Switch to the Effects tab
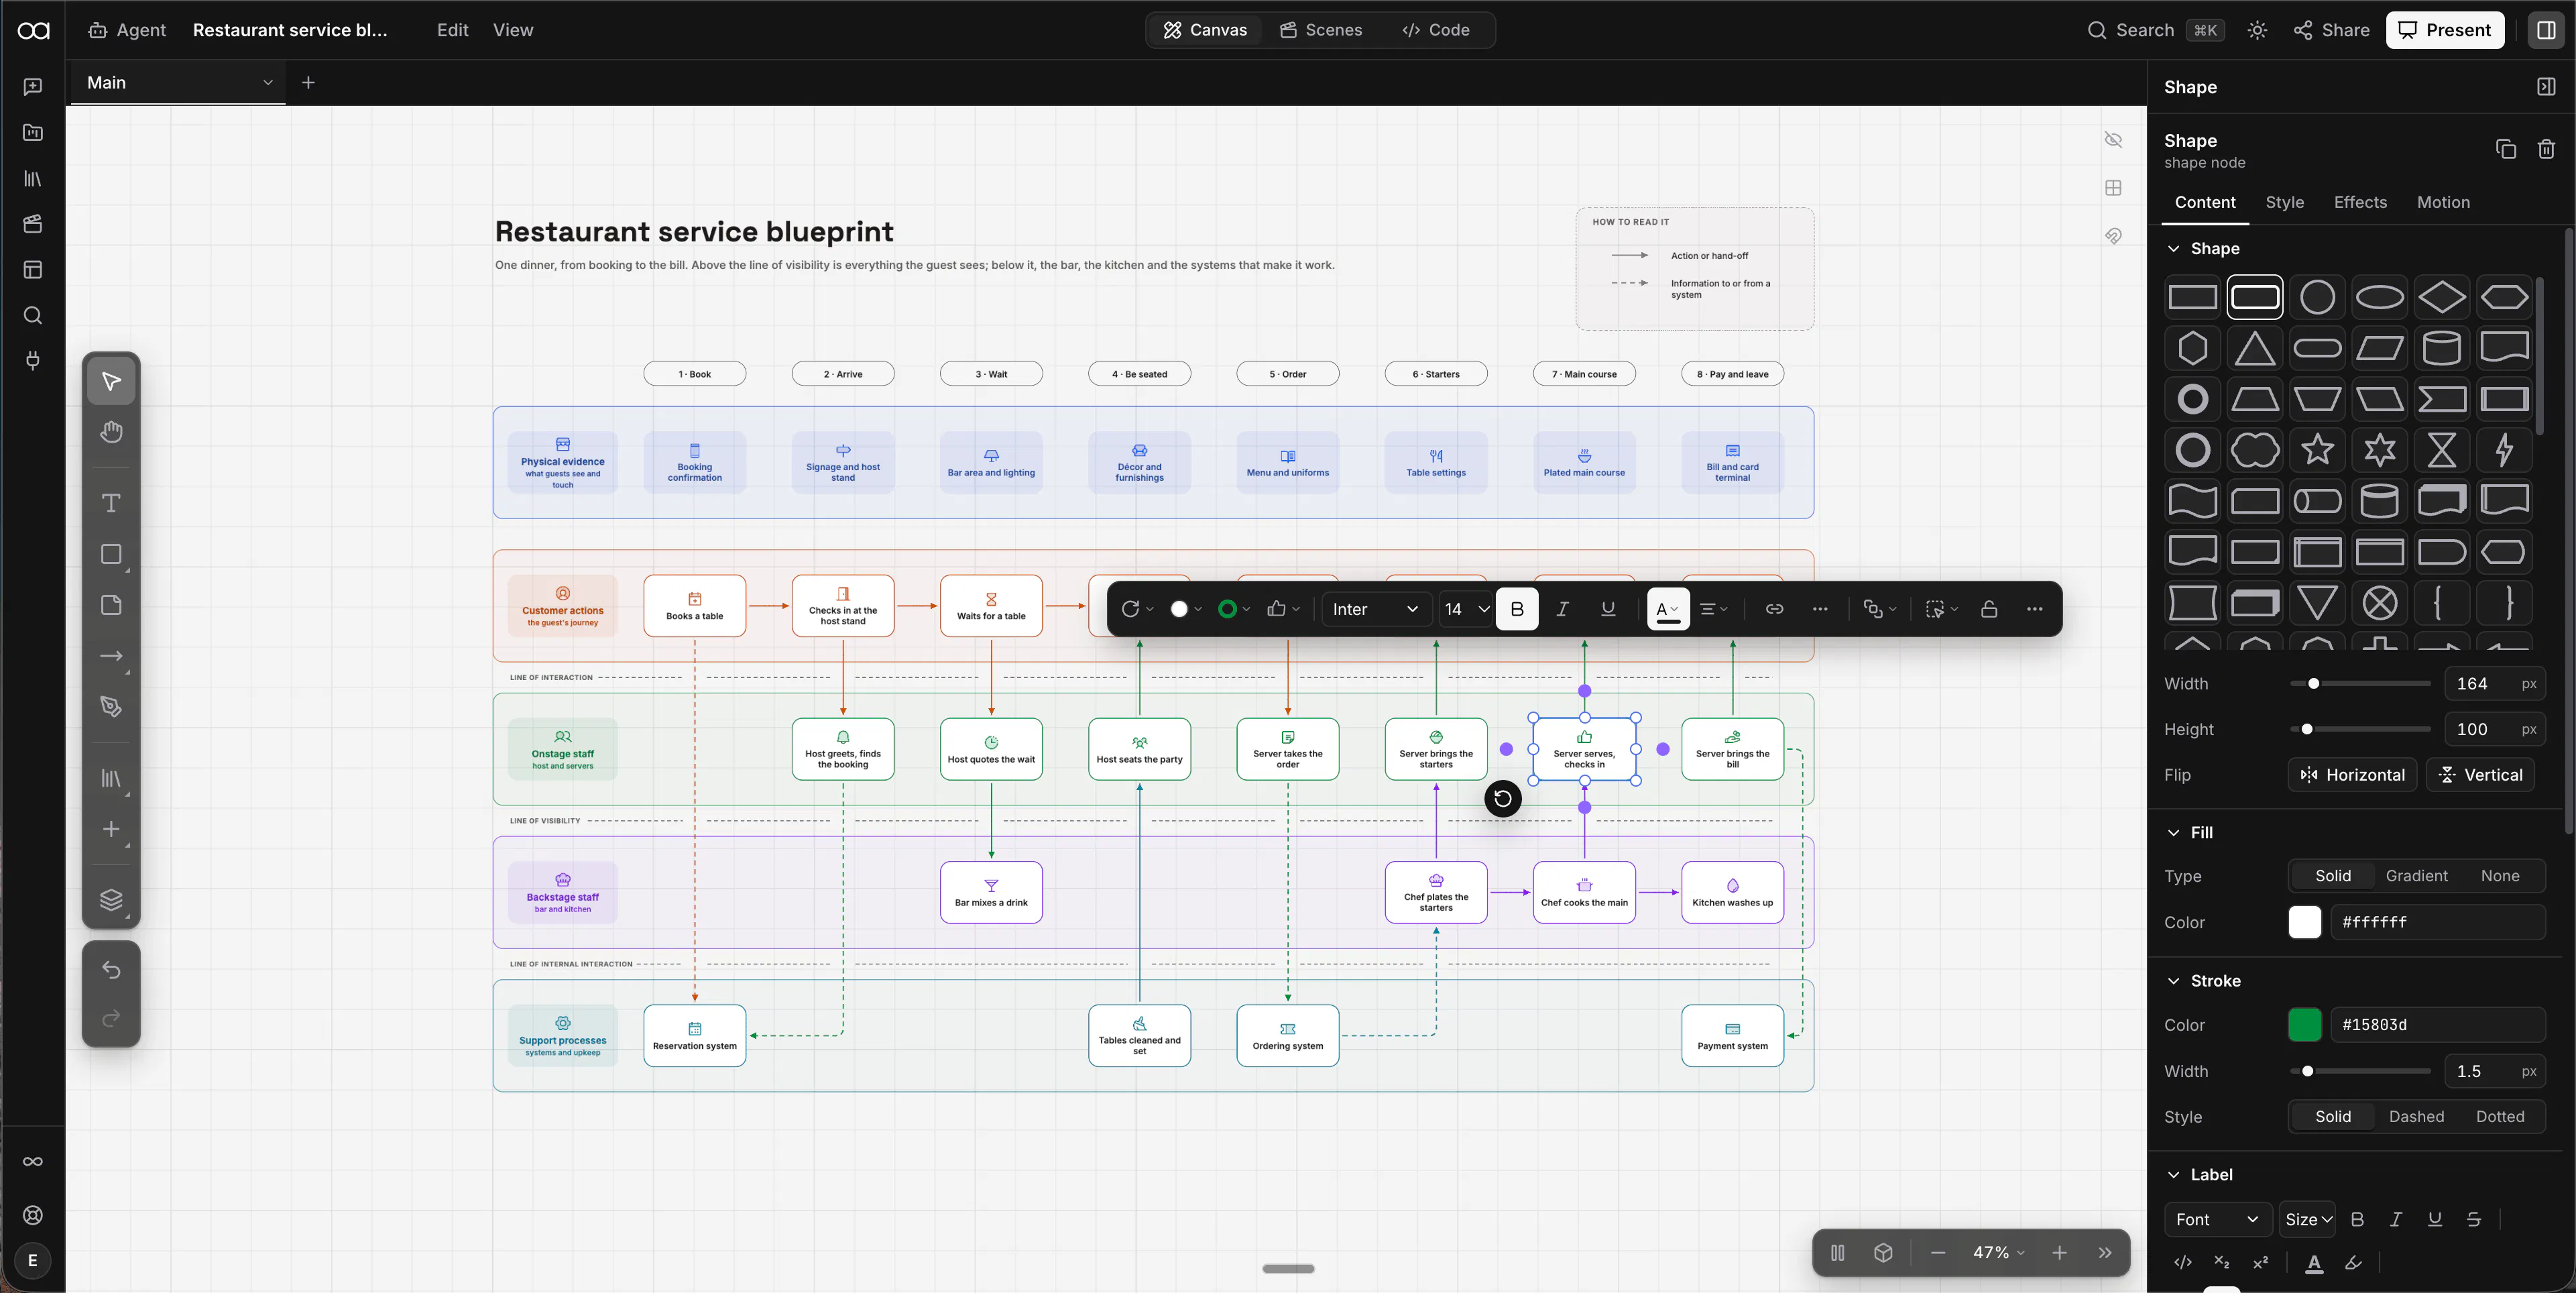The image size is (2576, 1293). tap(2360, 202)
